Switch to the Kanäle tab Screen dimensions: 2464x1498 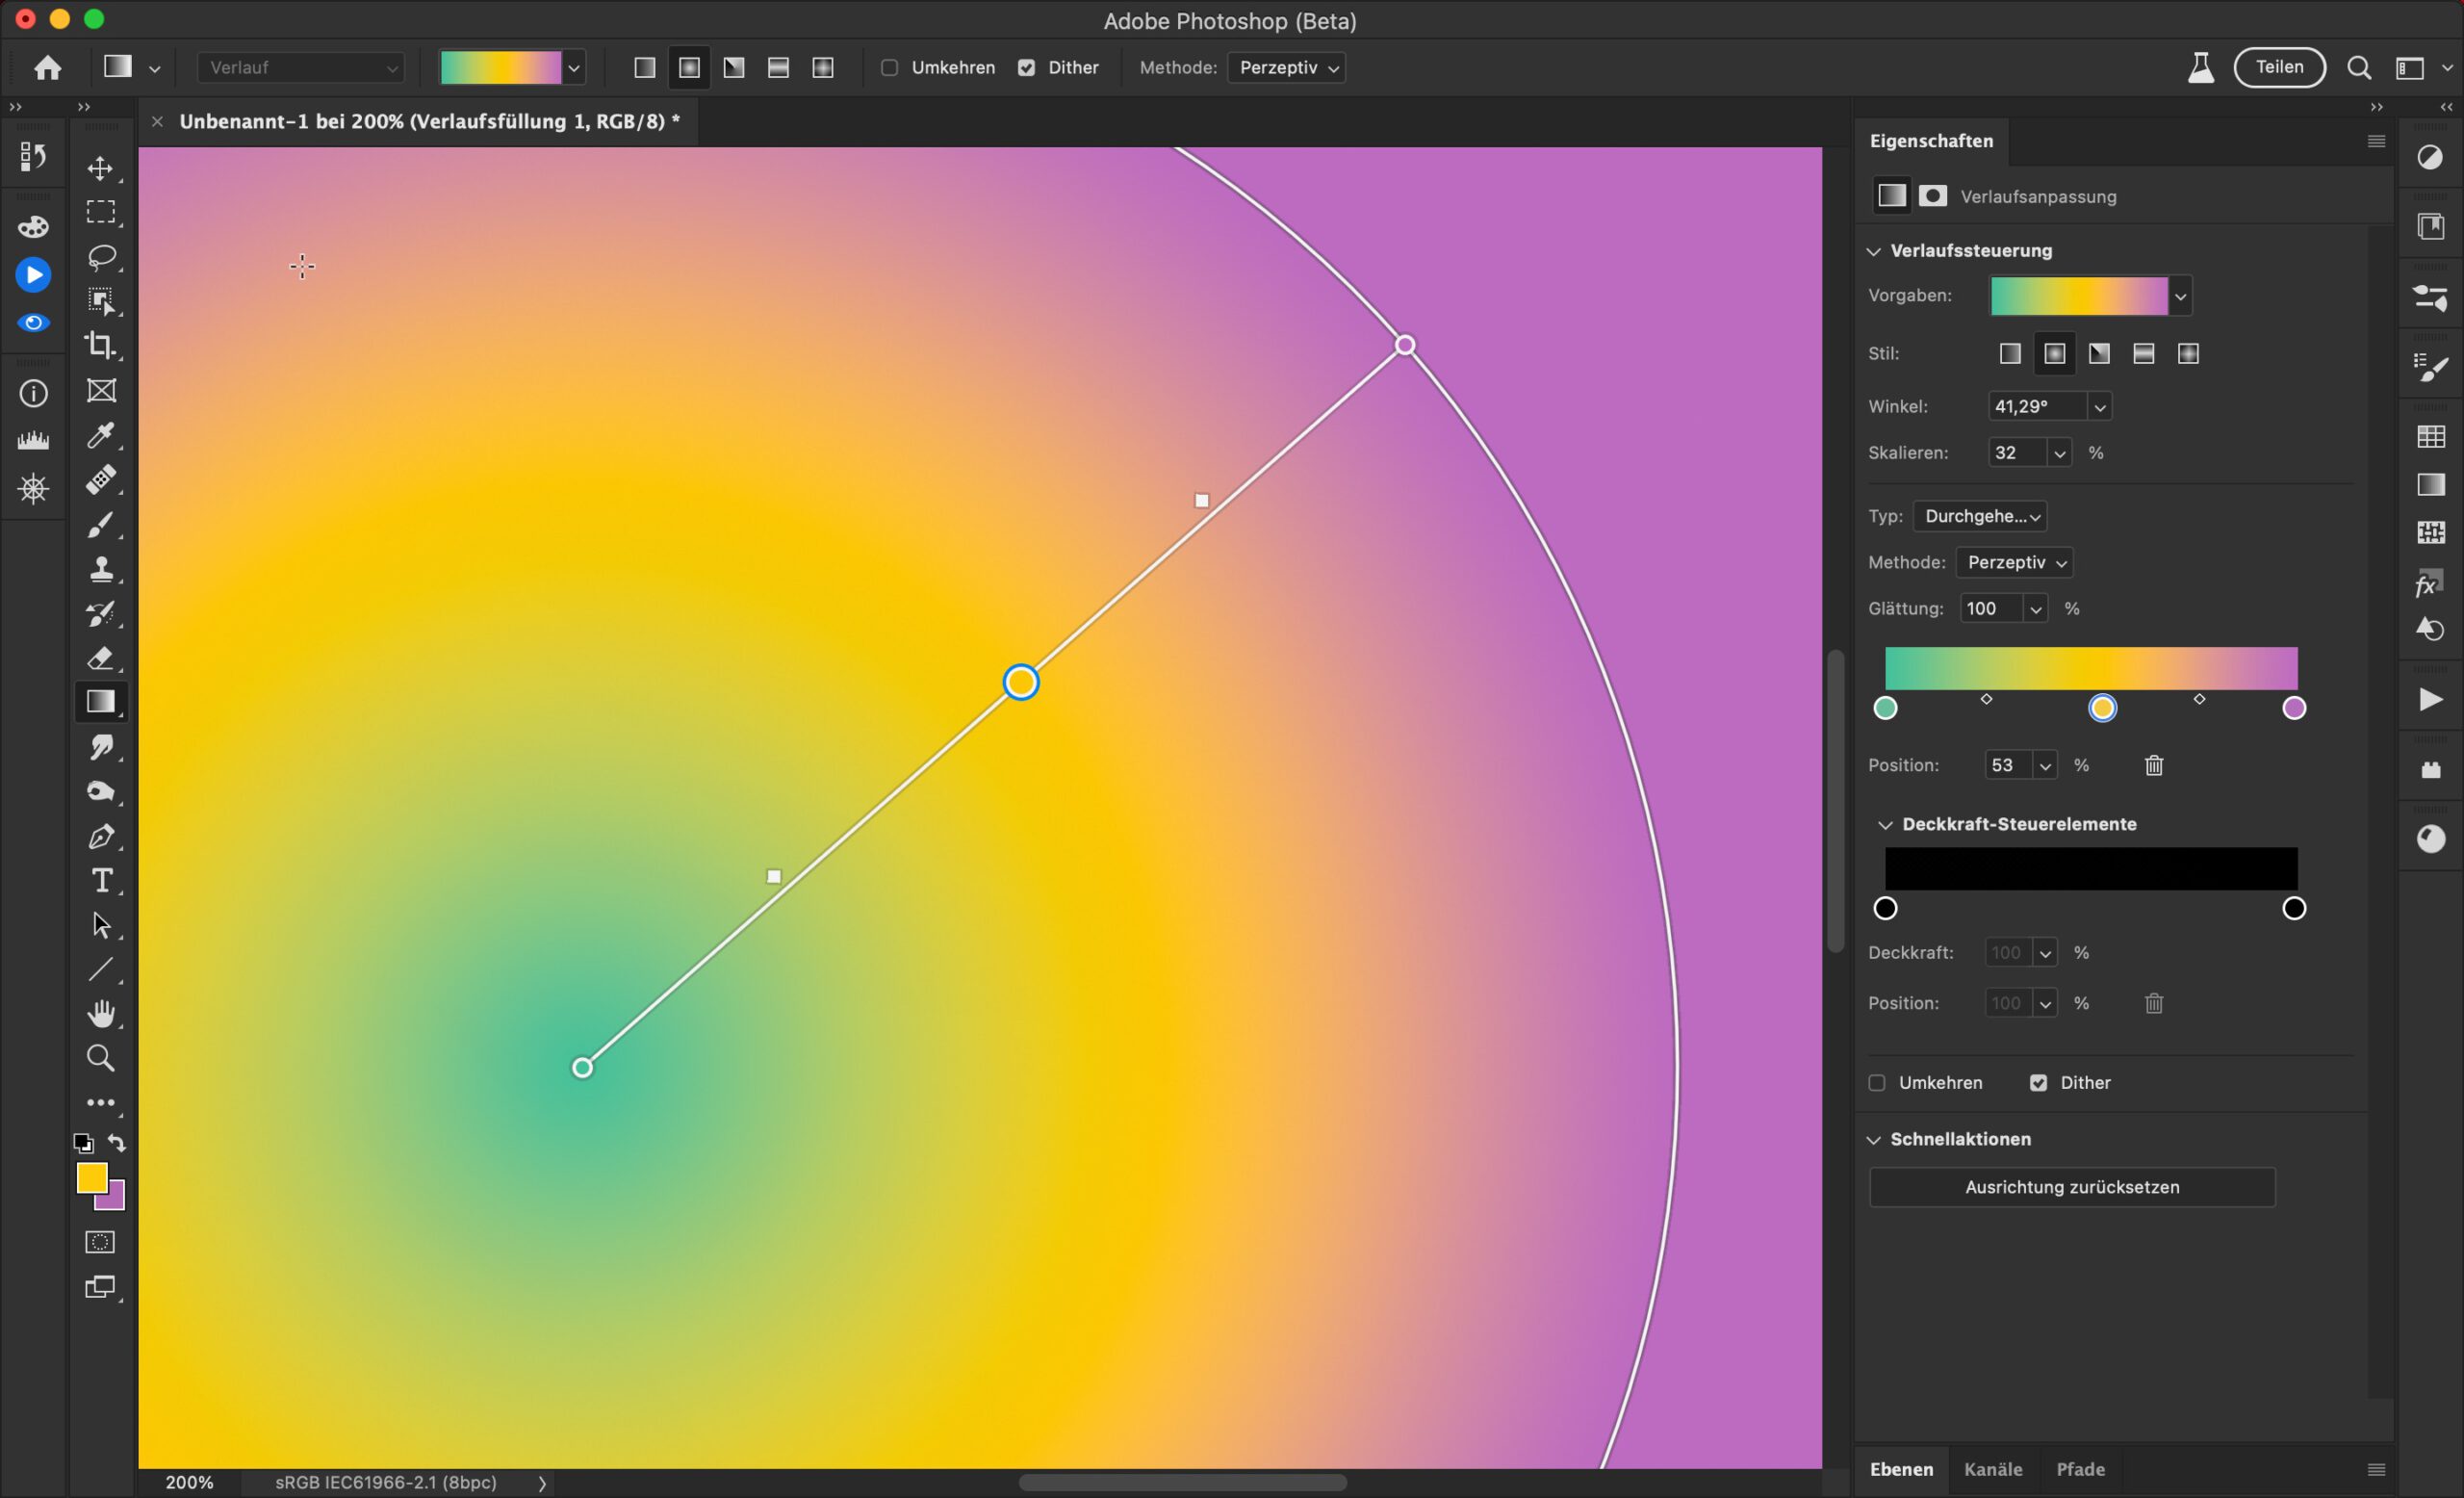1992,1470
